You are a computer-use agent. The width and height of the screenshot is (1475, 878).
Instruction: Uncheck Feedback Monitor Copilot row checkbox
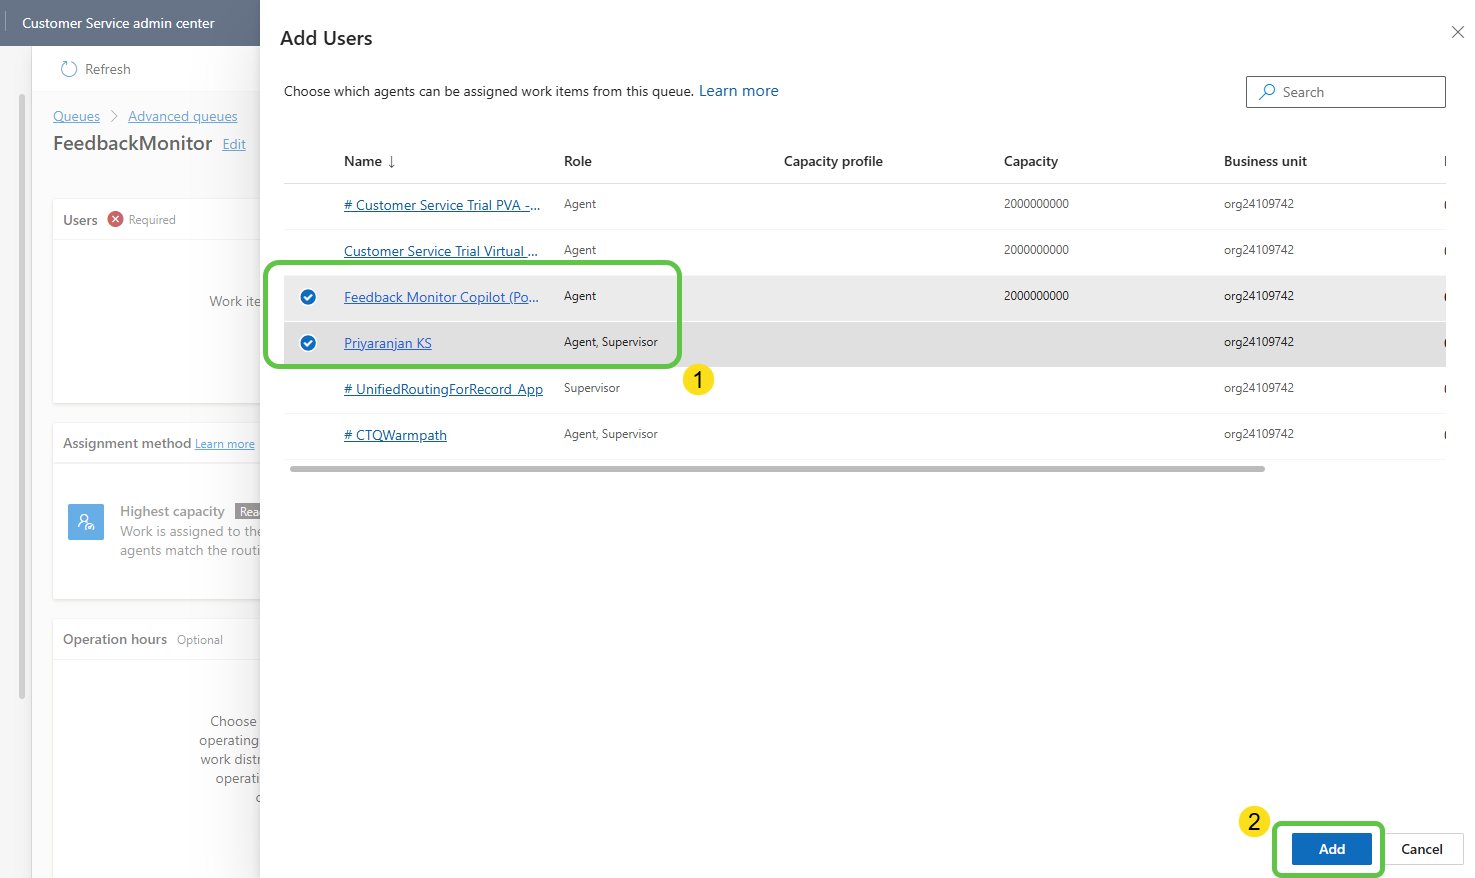308,297
